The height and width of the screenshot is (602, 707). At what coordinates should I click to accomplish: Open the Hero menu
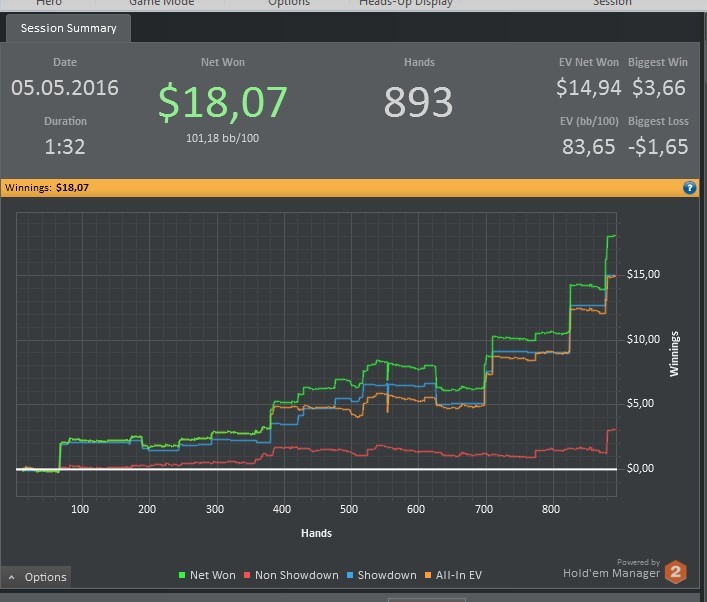(x=49, y=3)
